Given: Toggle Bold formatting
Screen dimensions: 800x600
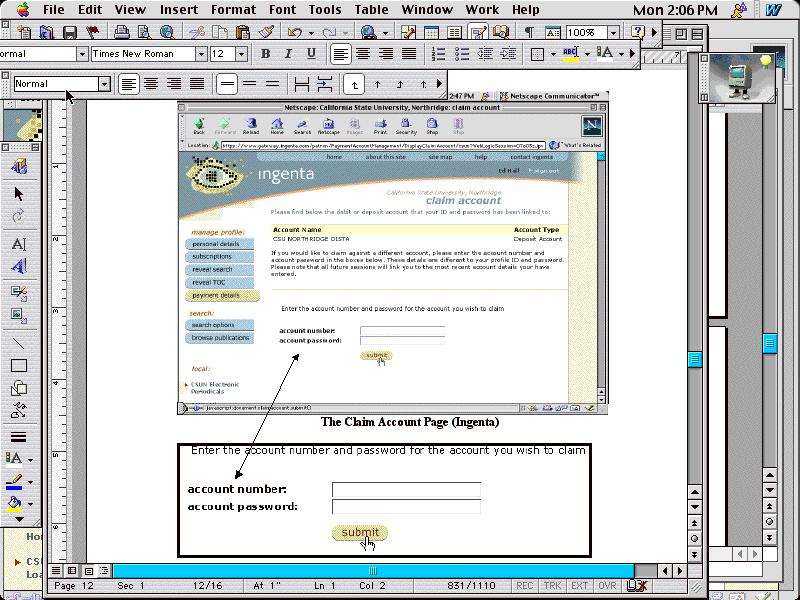Looking at the screenshot, I should point(265,54).
